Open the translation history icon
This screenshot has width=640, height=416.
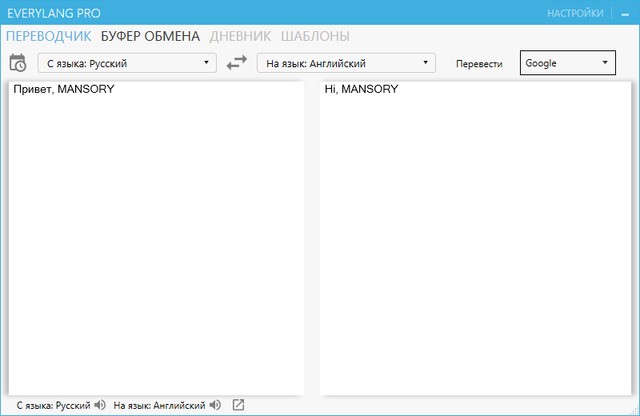(x=18, y=63)
